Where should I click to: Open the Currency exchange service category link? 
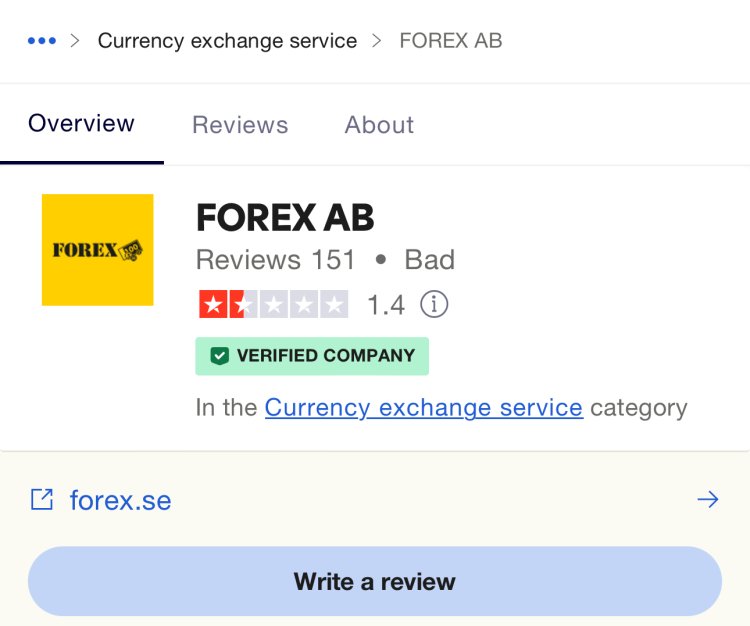(423, 408)
